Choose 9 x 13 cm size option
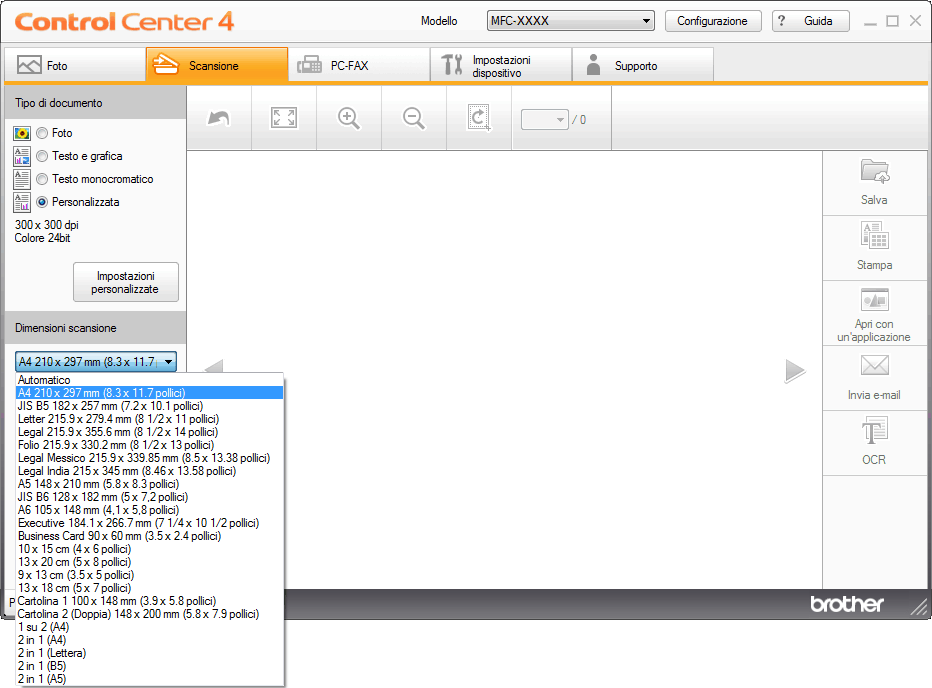The width and height of the screenshot is (932, 688). 149,575
